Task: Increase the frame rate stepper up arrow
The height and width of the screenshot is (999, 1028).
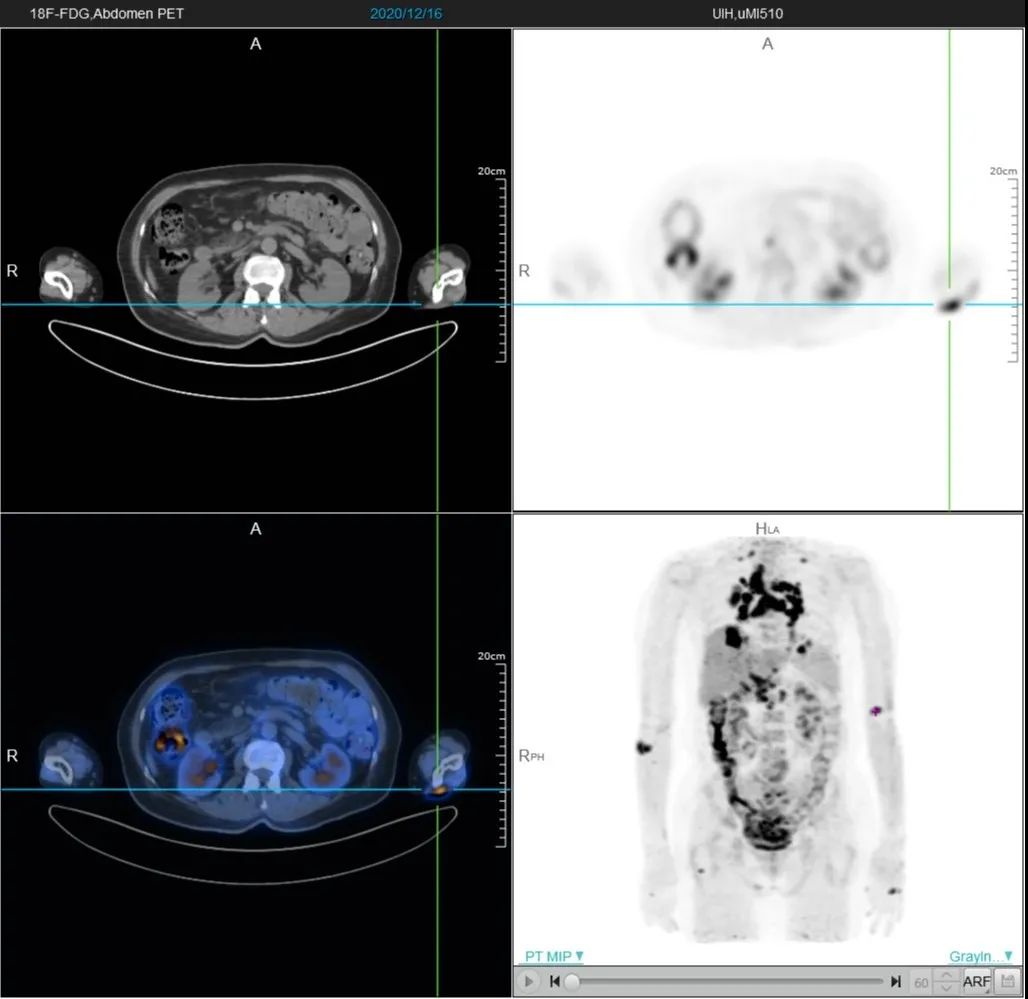Action: [x=945, y=976]
